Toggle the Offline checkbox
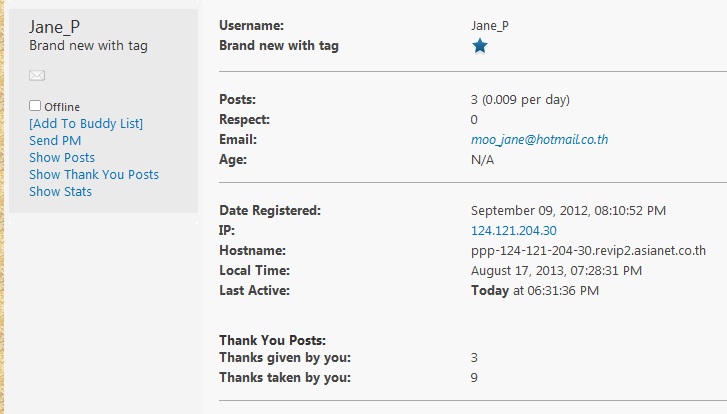The image size is (727, 414). click(x=35, y=105)
